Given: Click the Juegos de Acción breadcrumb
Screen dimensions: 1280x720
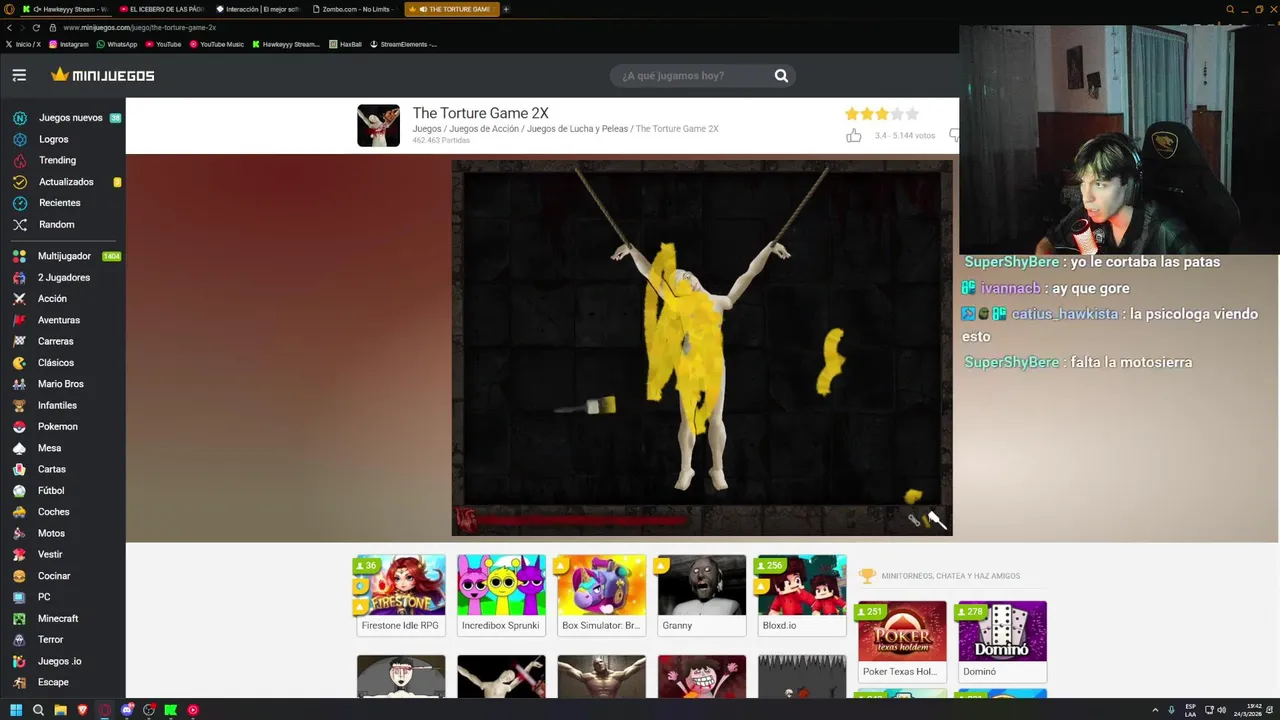Looking at the screenshot, I should (484, 129).
